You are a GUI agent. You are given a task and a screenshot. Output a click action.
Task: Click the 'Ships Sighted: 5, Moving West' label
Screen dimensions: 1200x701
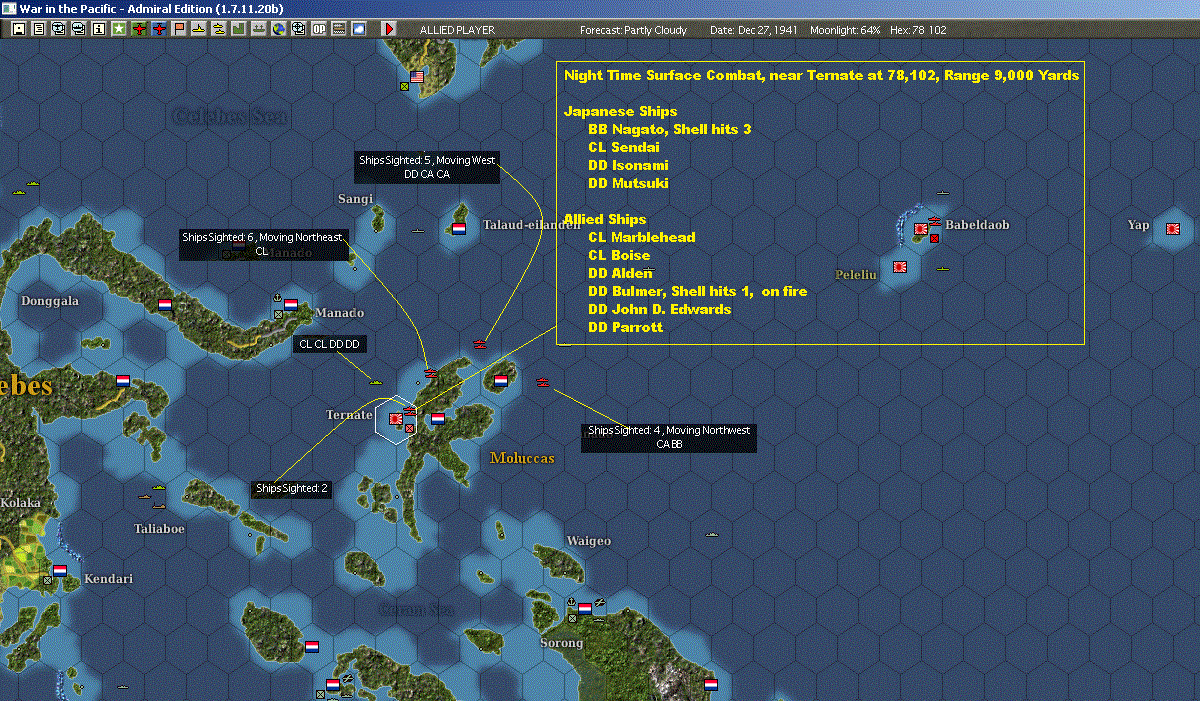click(x=427, y=167)
